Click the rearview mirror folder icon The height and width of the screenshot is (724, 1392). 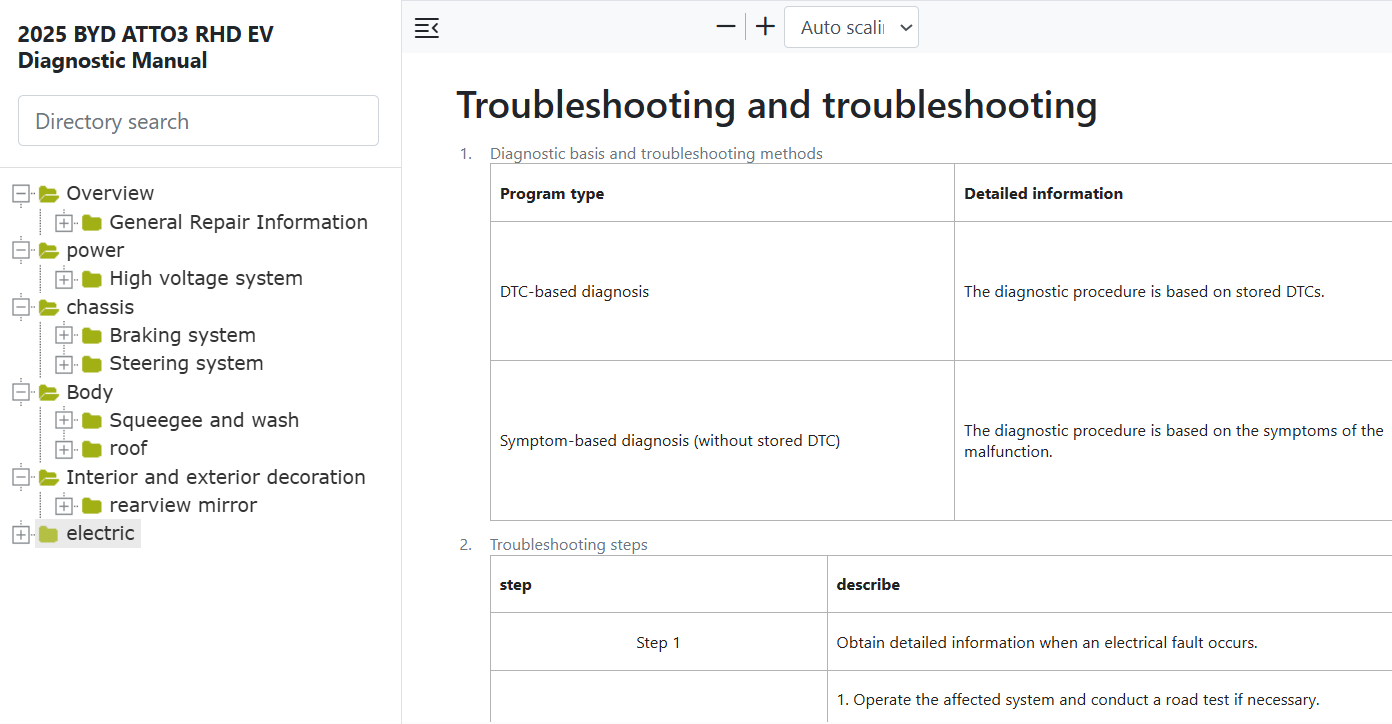(x=92, y=505)
